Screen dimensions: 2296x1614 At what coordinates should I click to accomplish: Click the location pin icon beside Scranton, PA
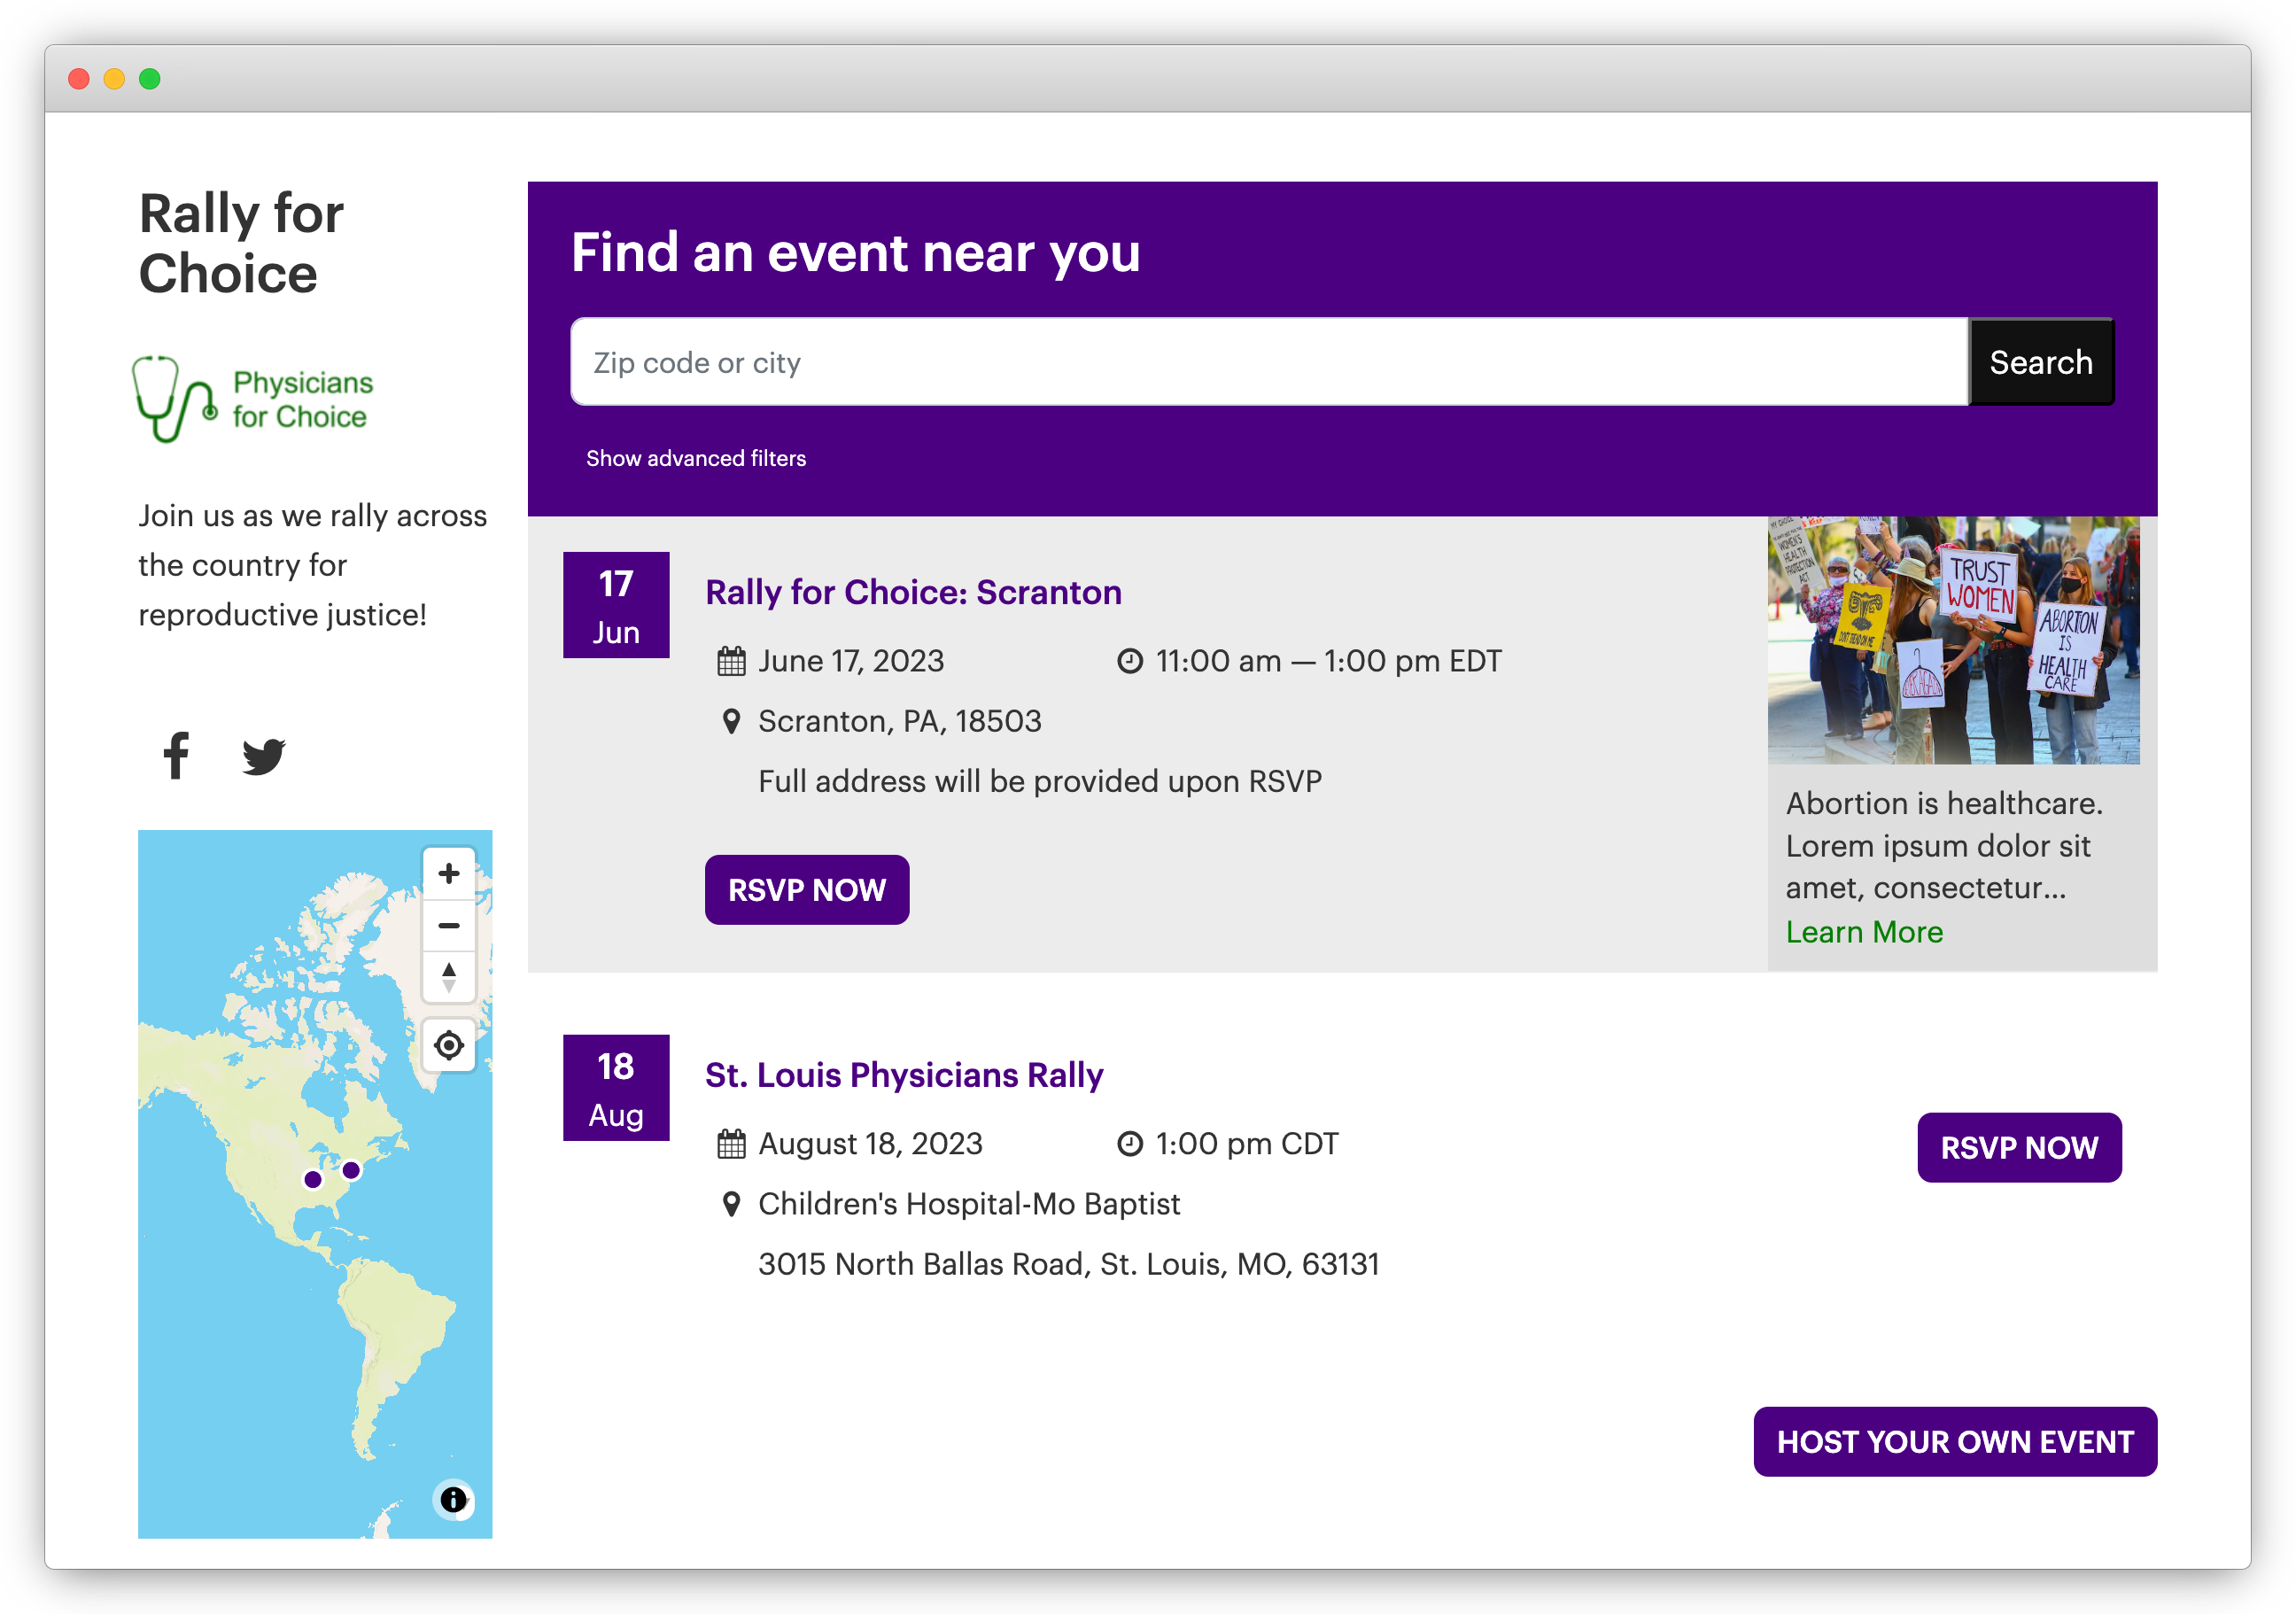point(731,720)
